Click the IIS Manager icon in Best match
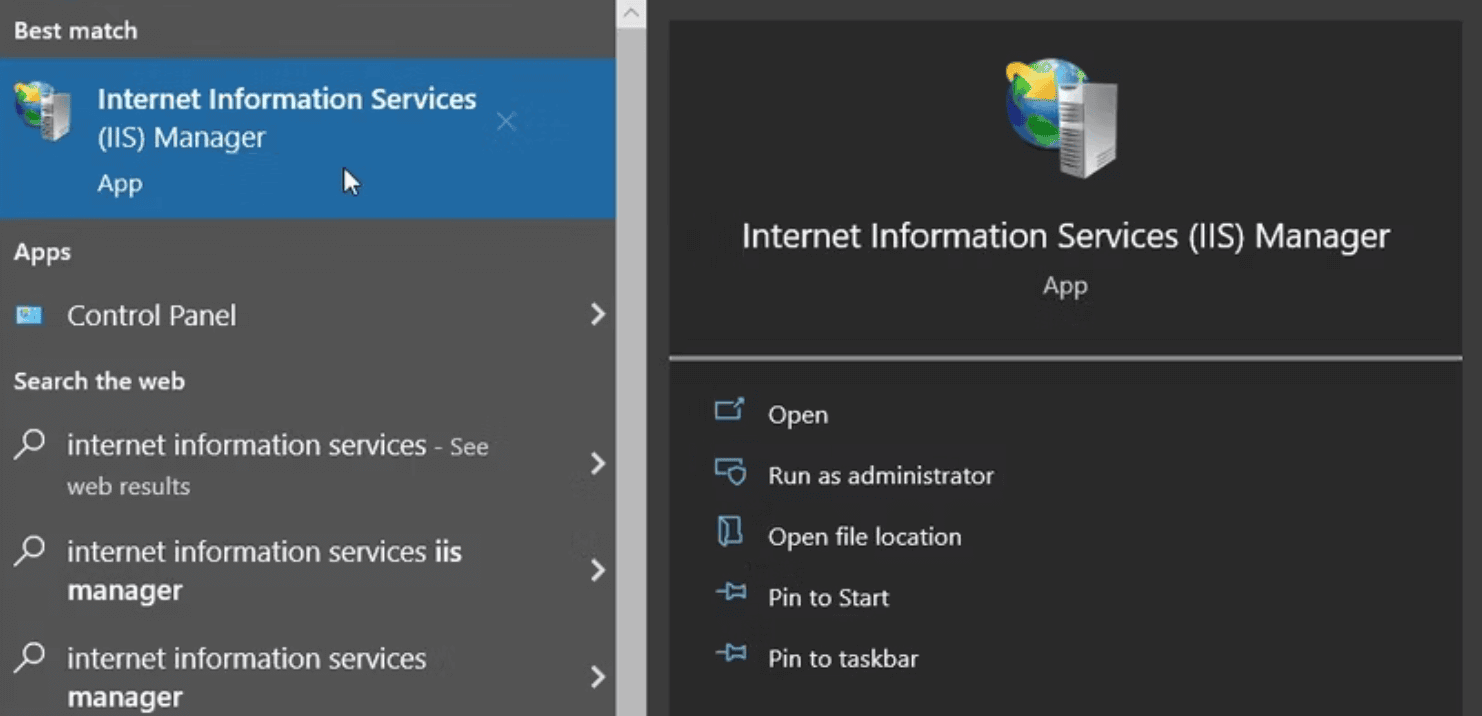Viewport: 1482px width, 716px height. click(42, 111)
